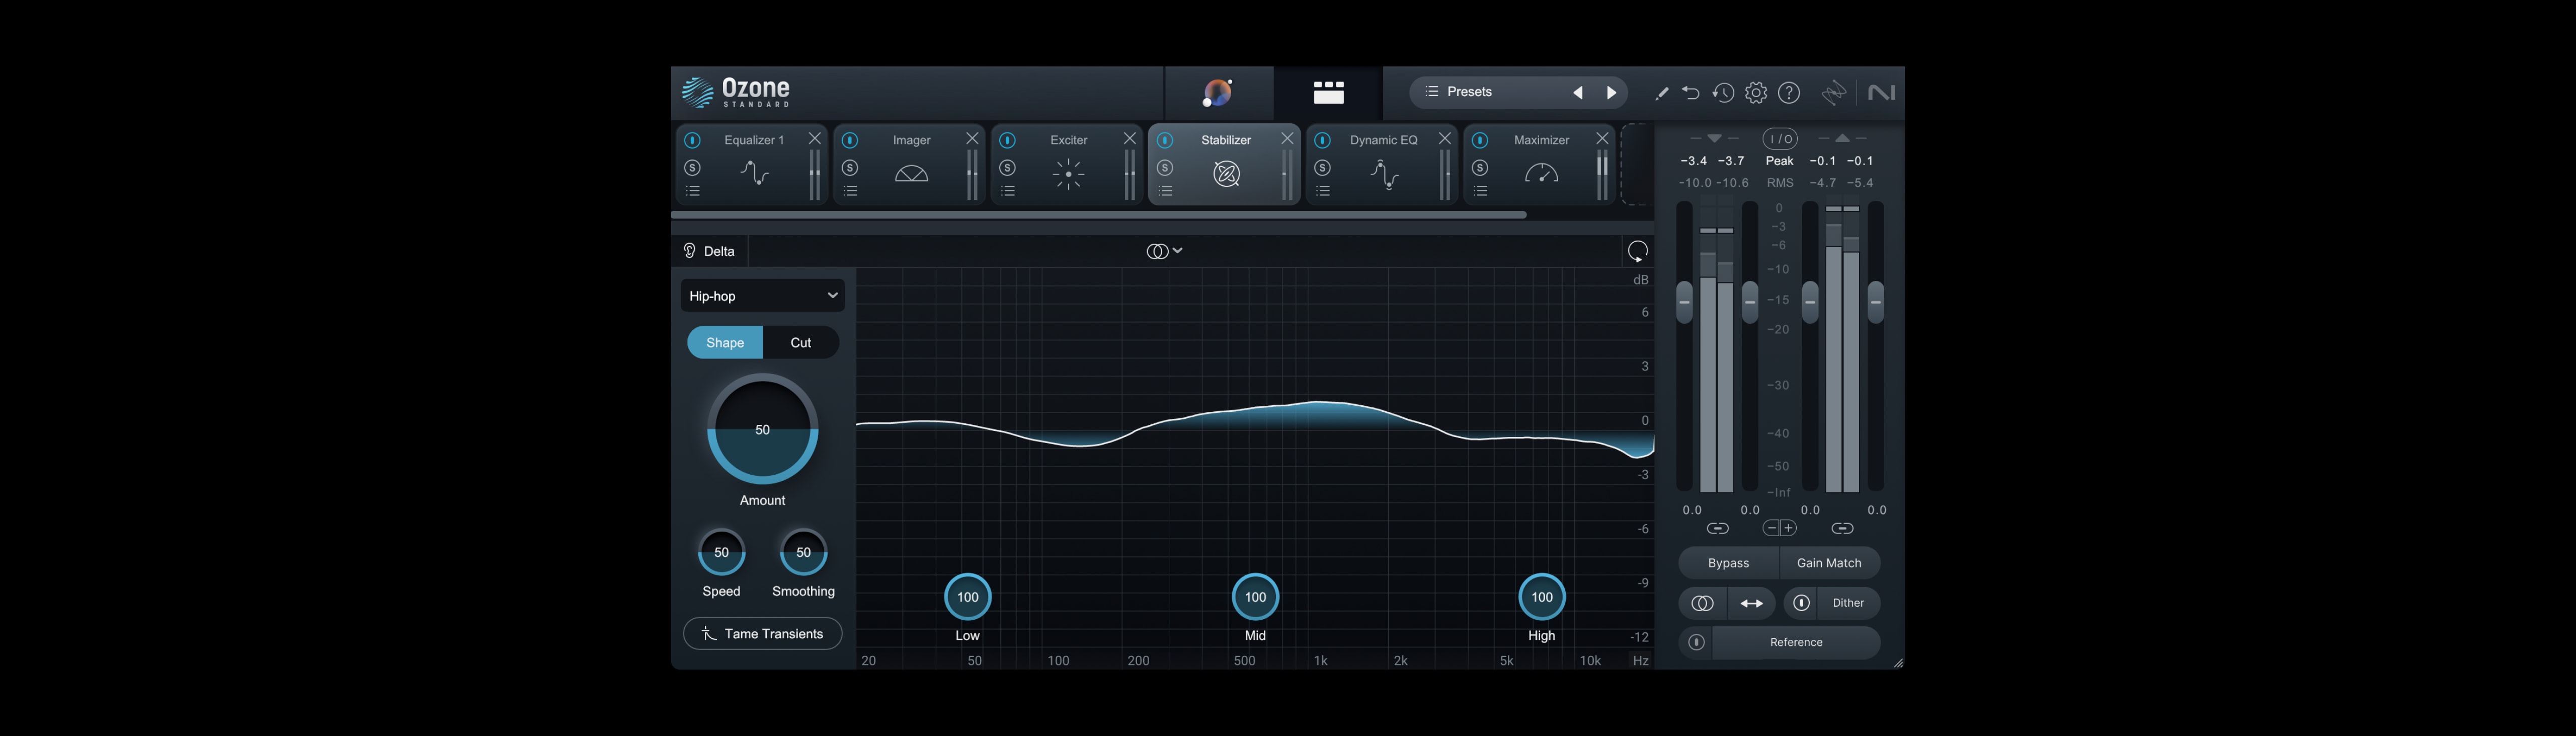Remove the Imager module
This screenshot has height=736, width=2576.
point(972,139)
